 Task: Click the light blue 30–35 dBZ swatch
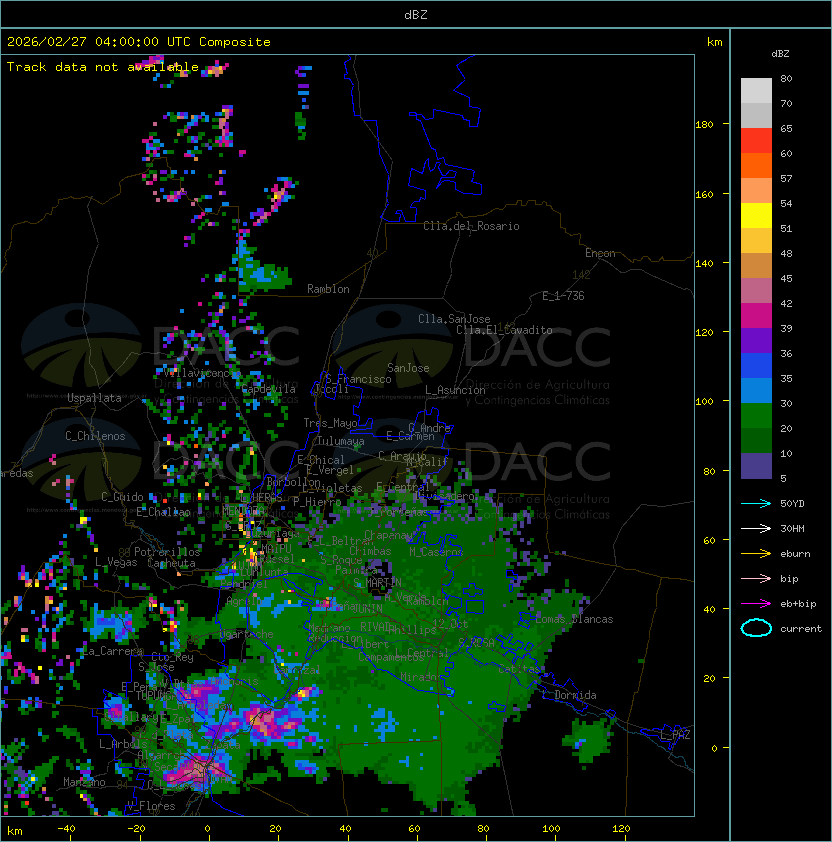[x=756, y=391]
